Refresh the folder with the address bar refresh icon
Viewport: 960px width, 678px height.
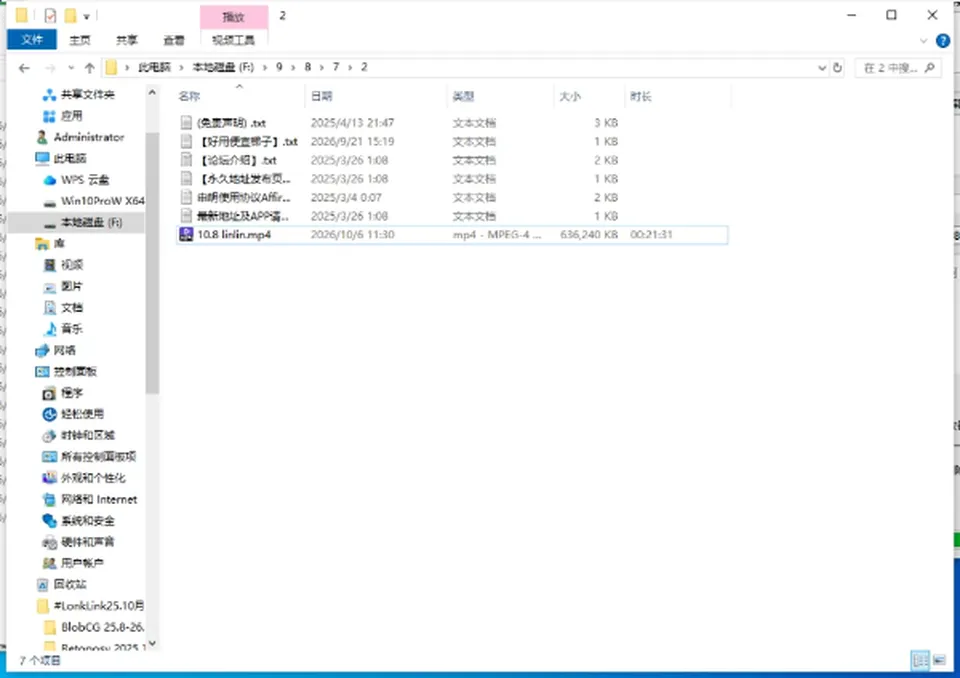[x=838, y=68]
